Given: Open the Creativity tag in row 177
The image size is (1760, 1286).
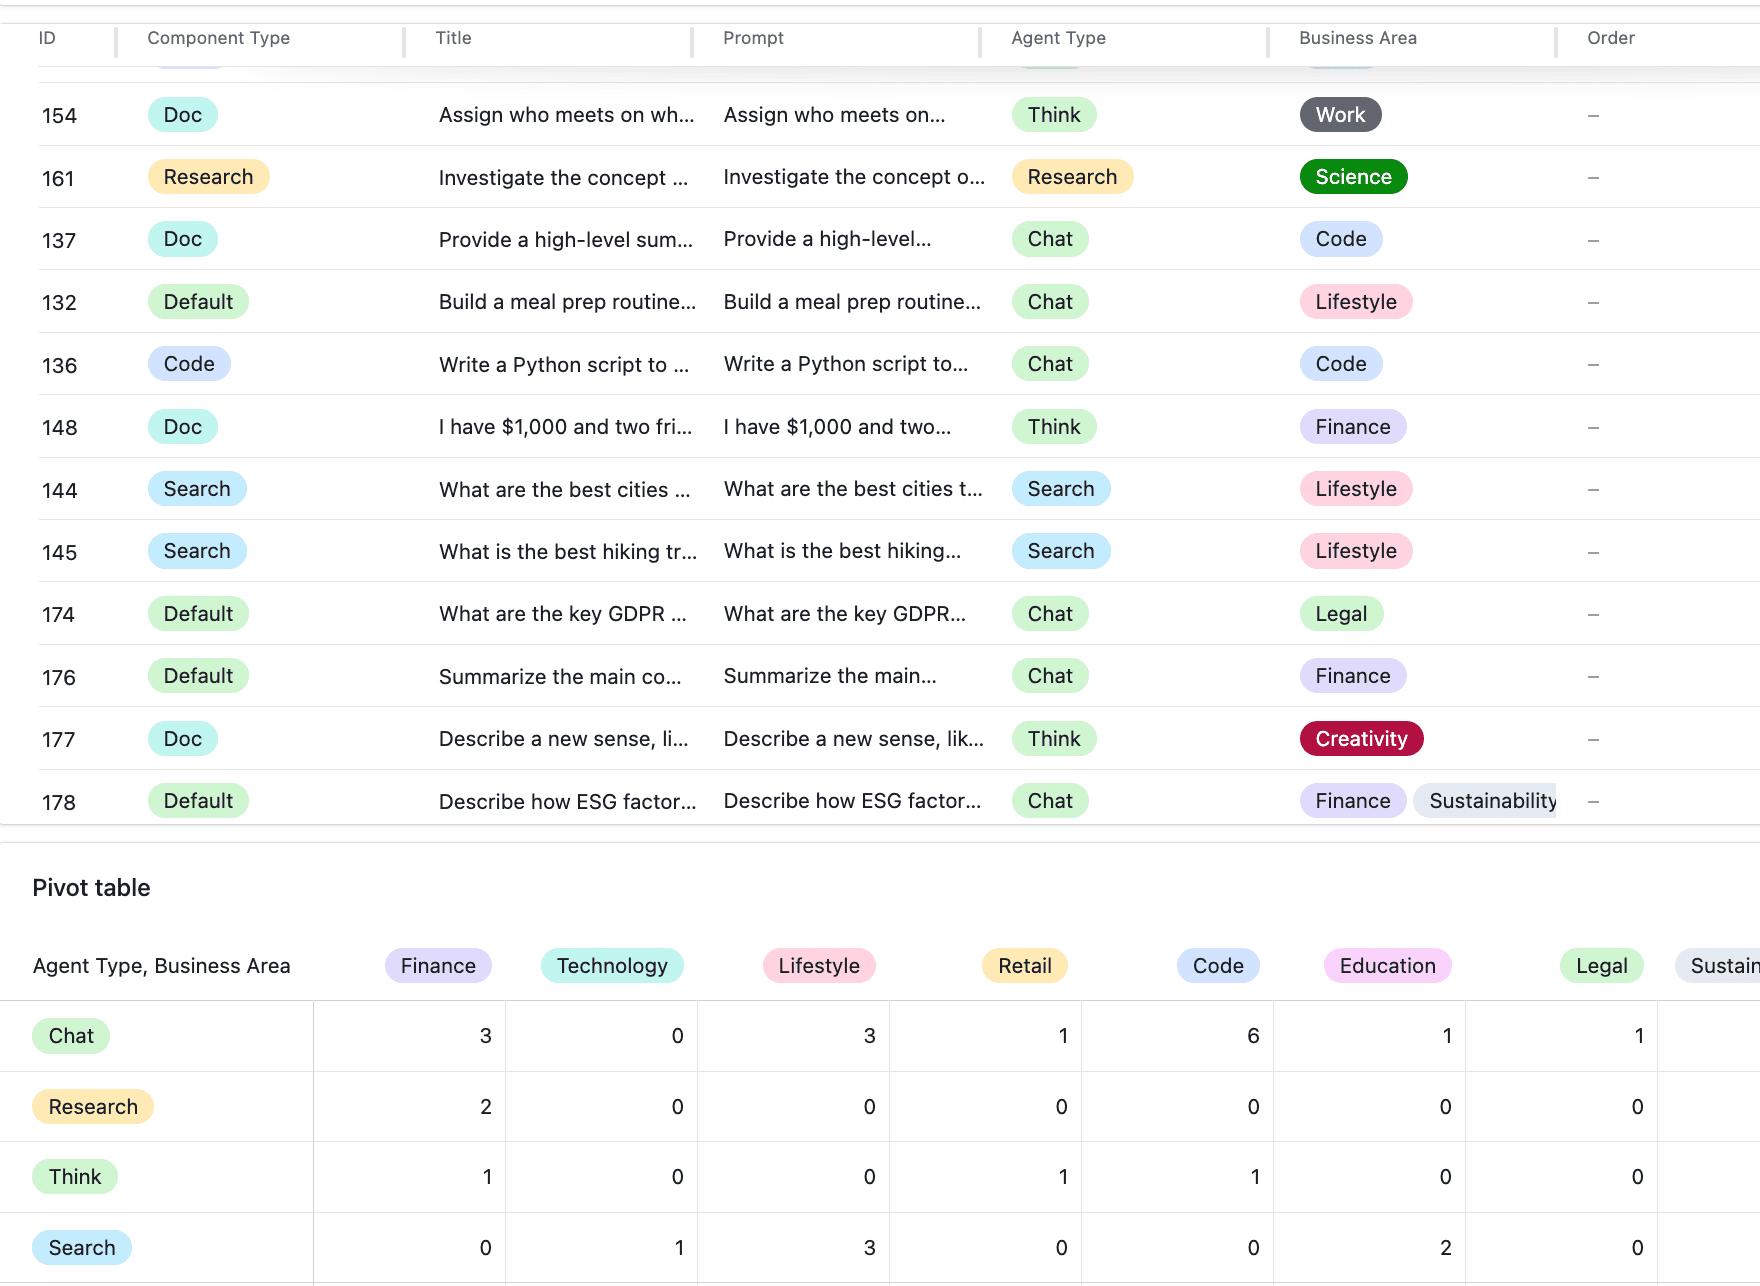Looking at the screenshot, I should [x=1361, y=739].
